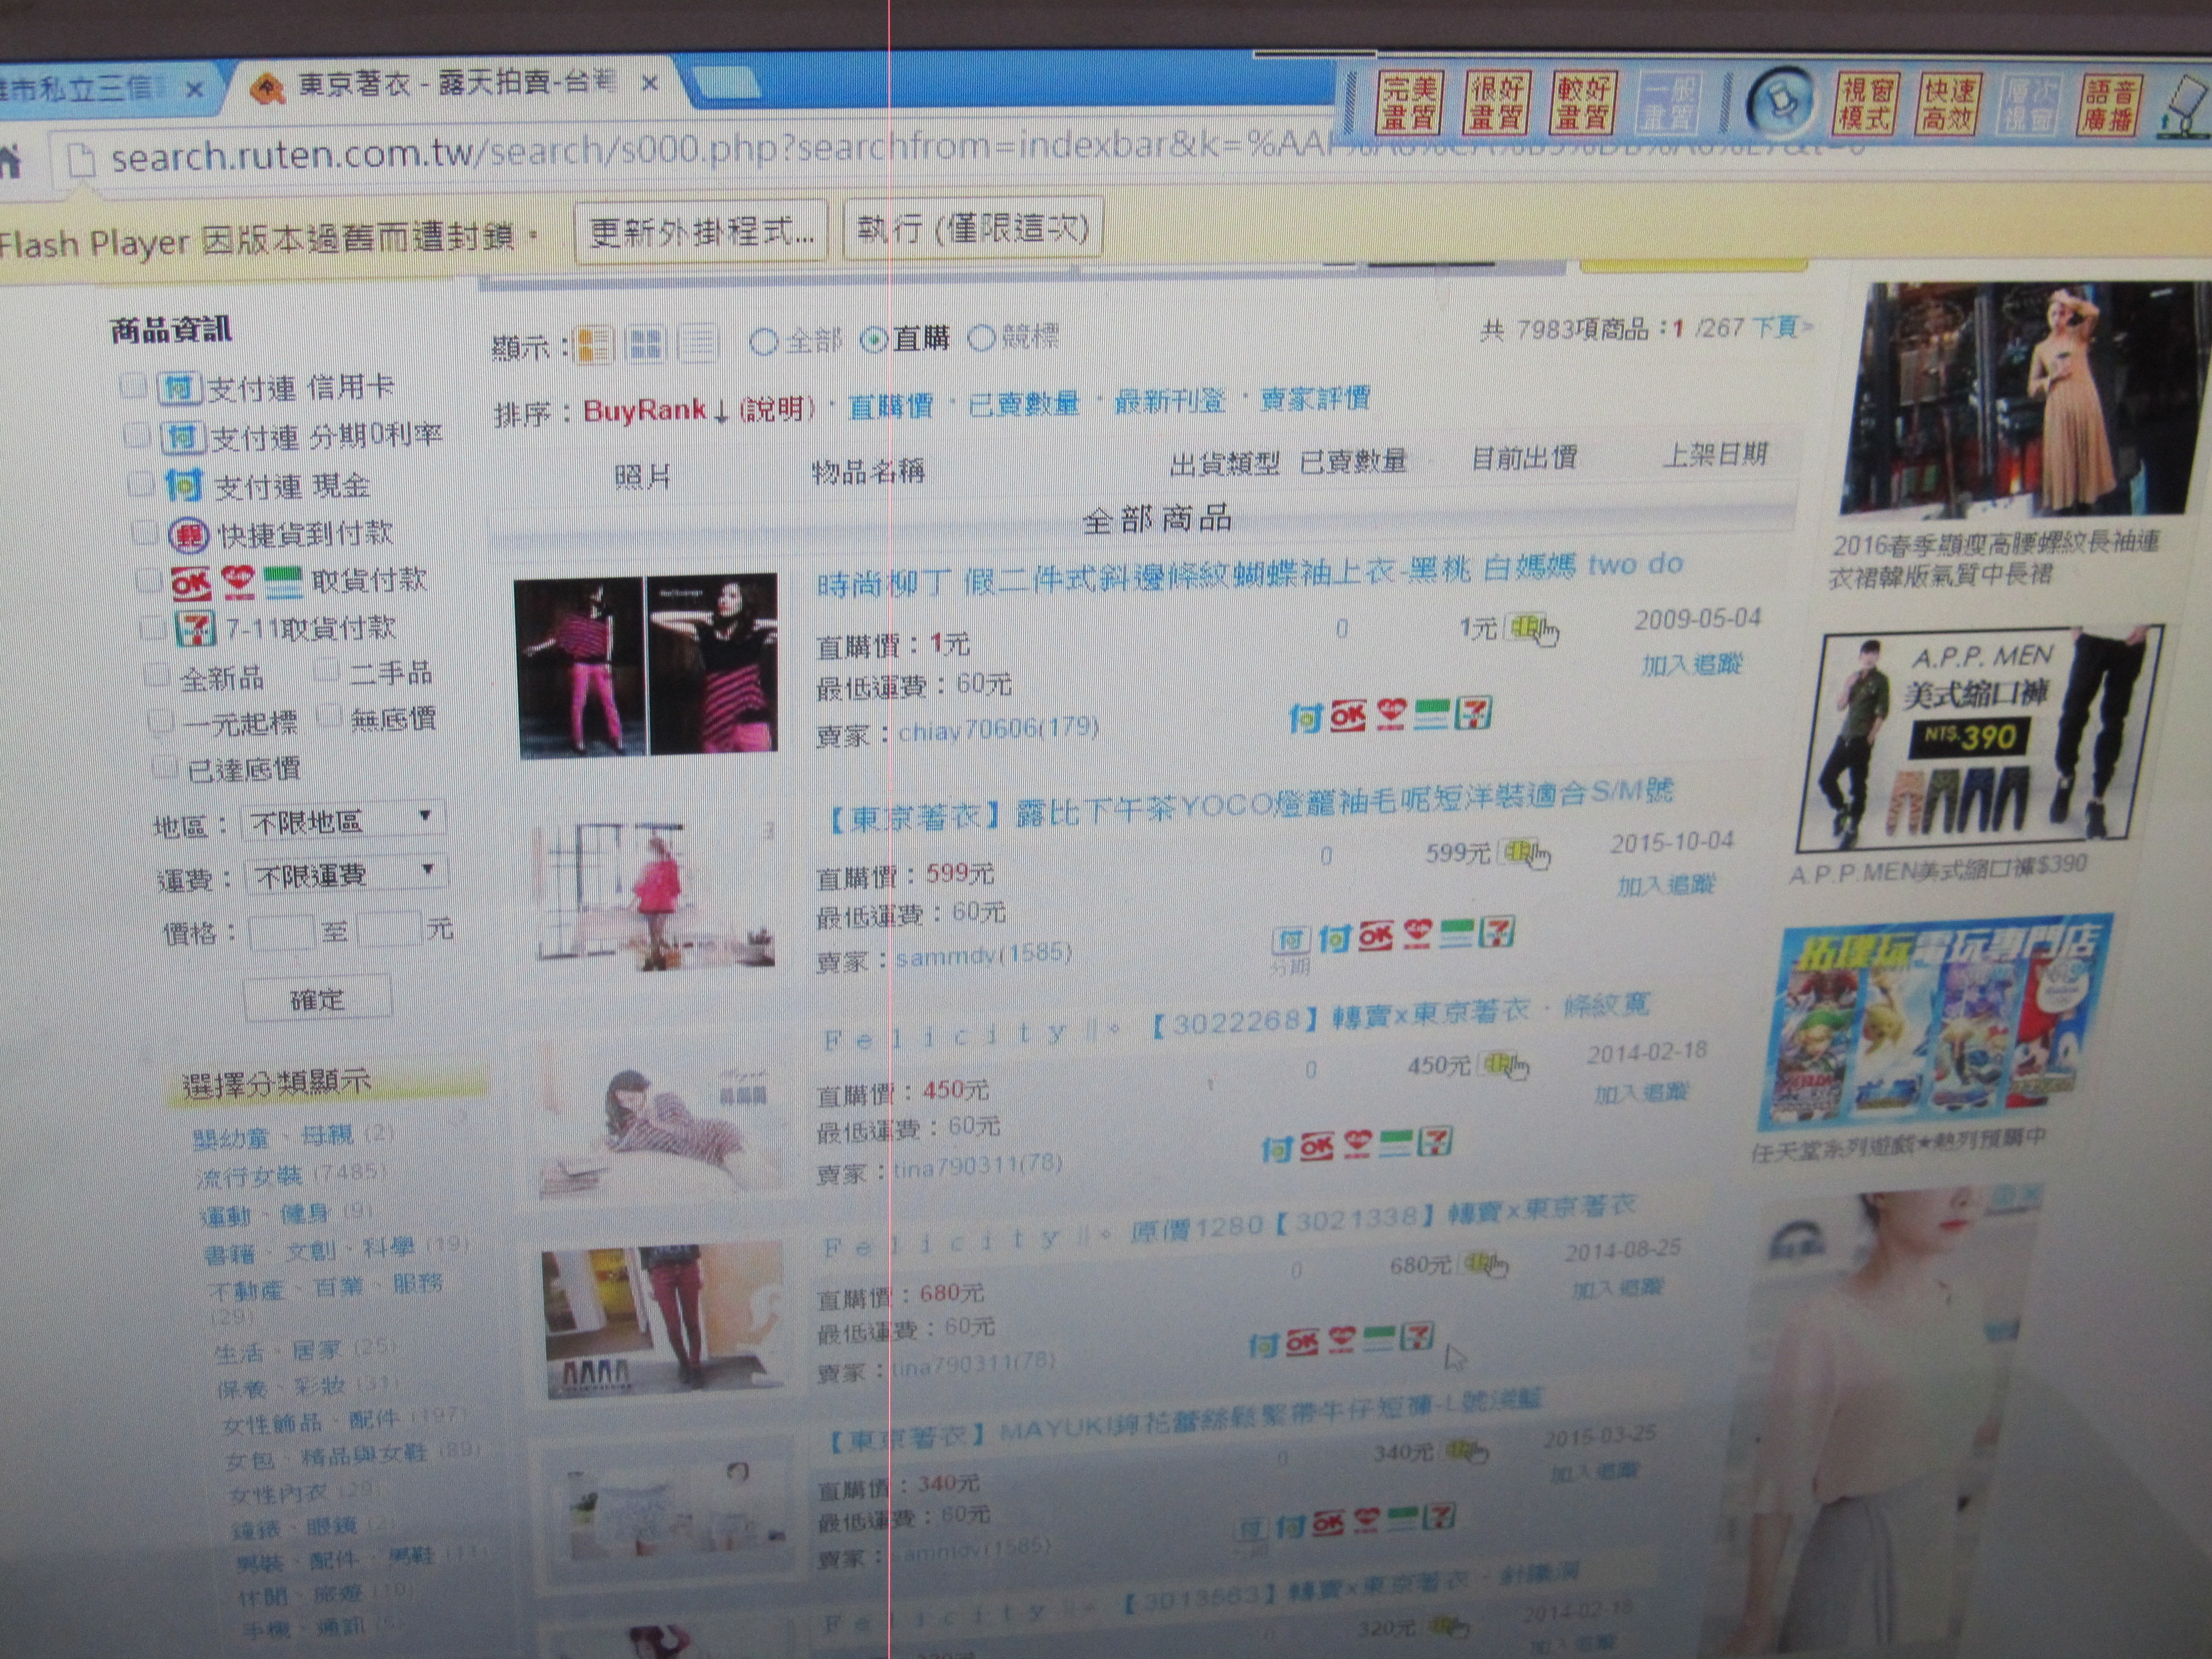
Task: Click the maximum price input field
Action: (389, 929)
